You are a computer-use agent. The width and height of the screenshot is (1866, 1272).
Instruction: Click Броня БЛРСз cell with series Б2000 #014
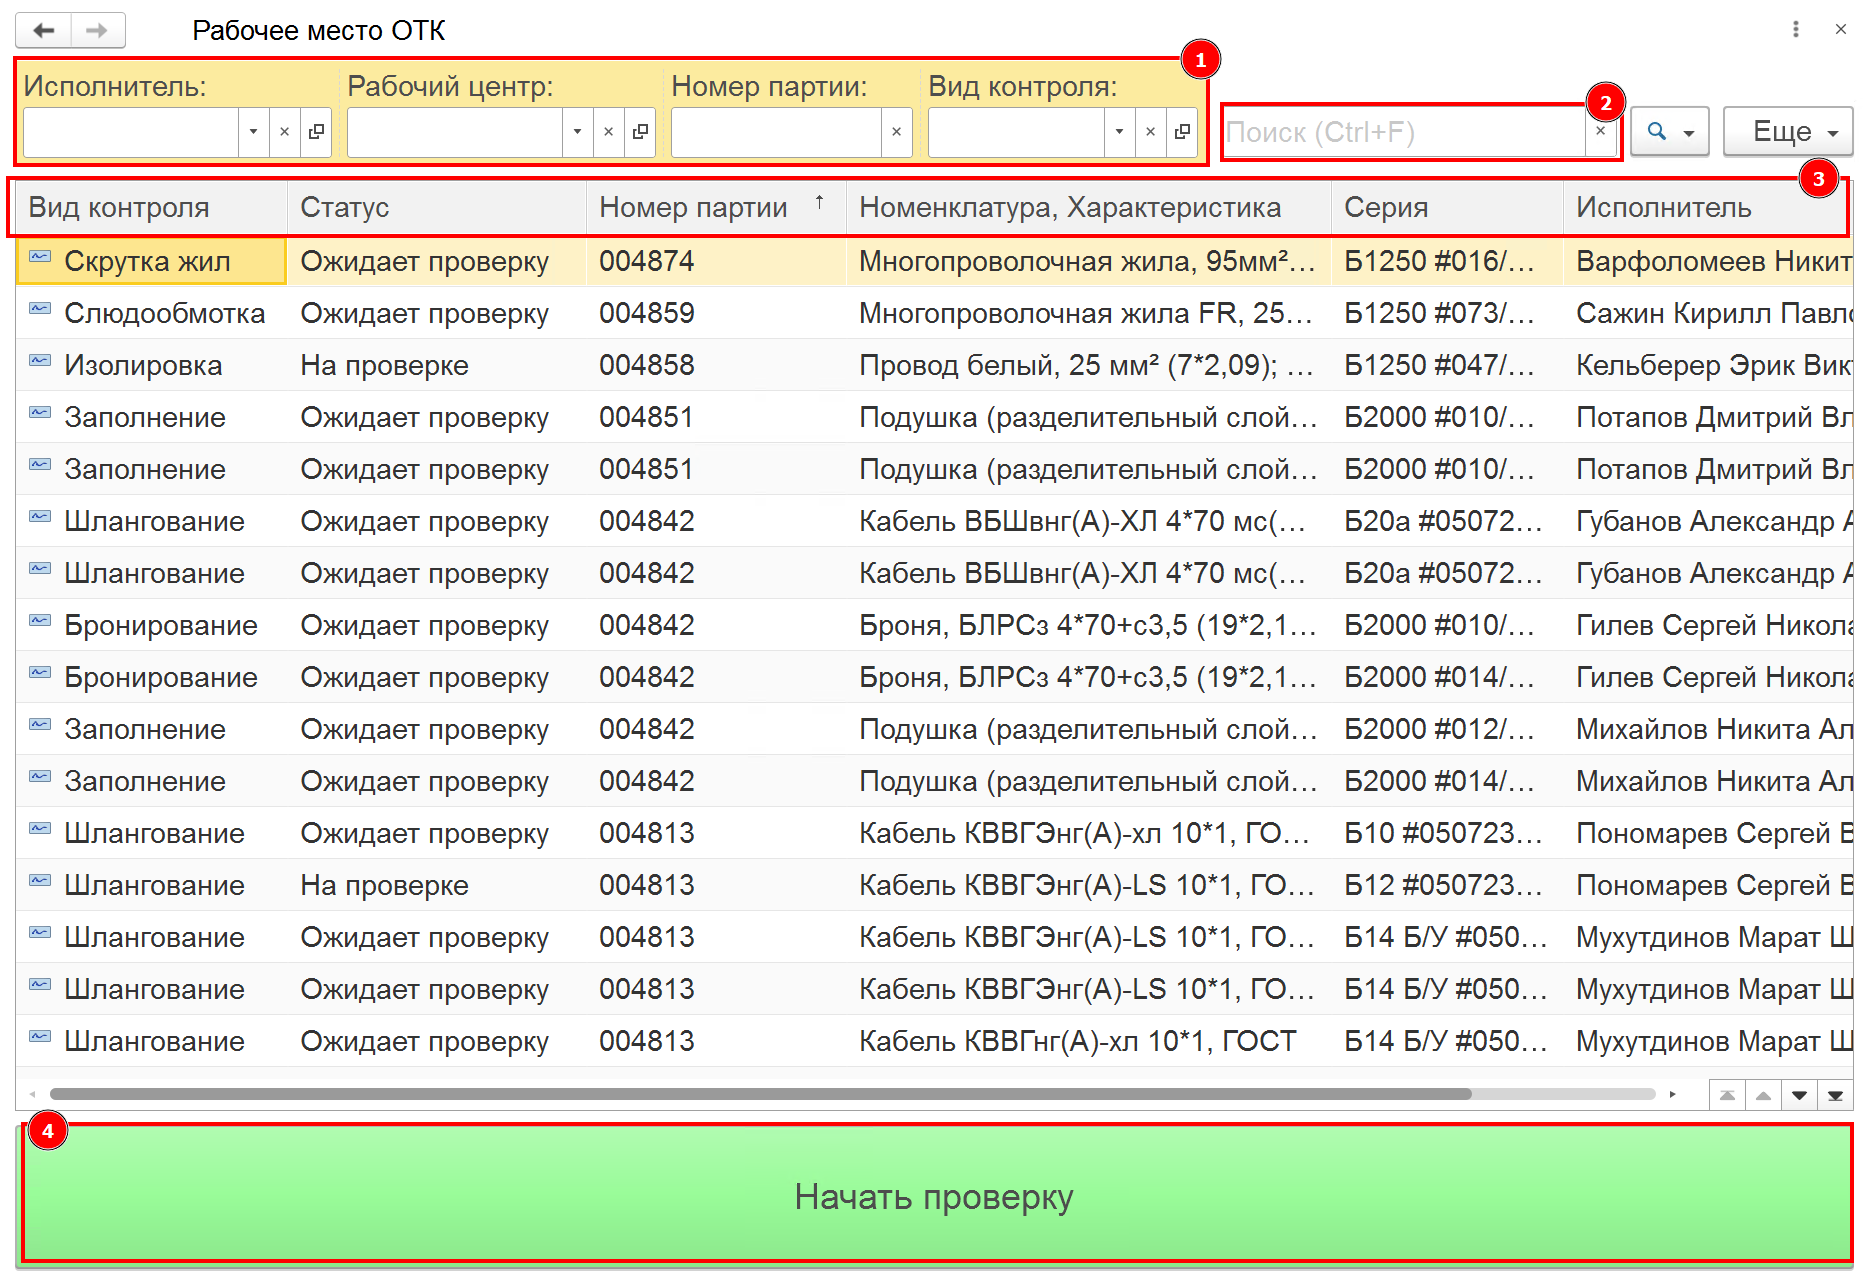click(1089, 678)
